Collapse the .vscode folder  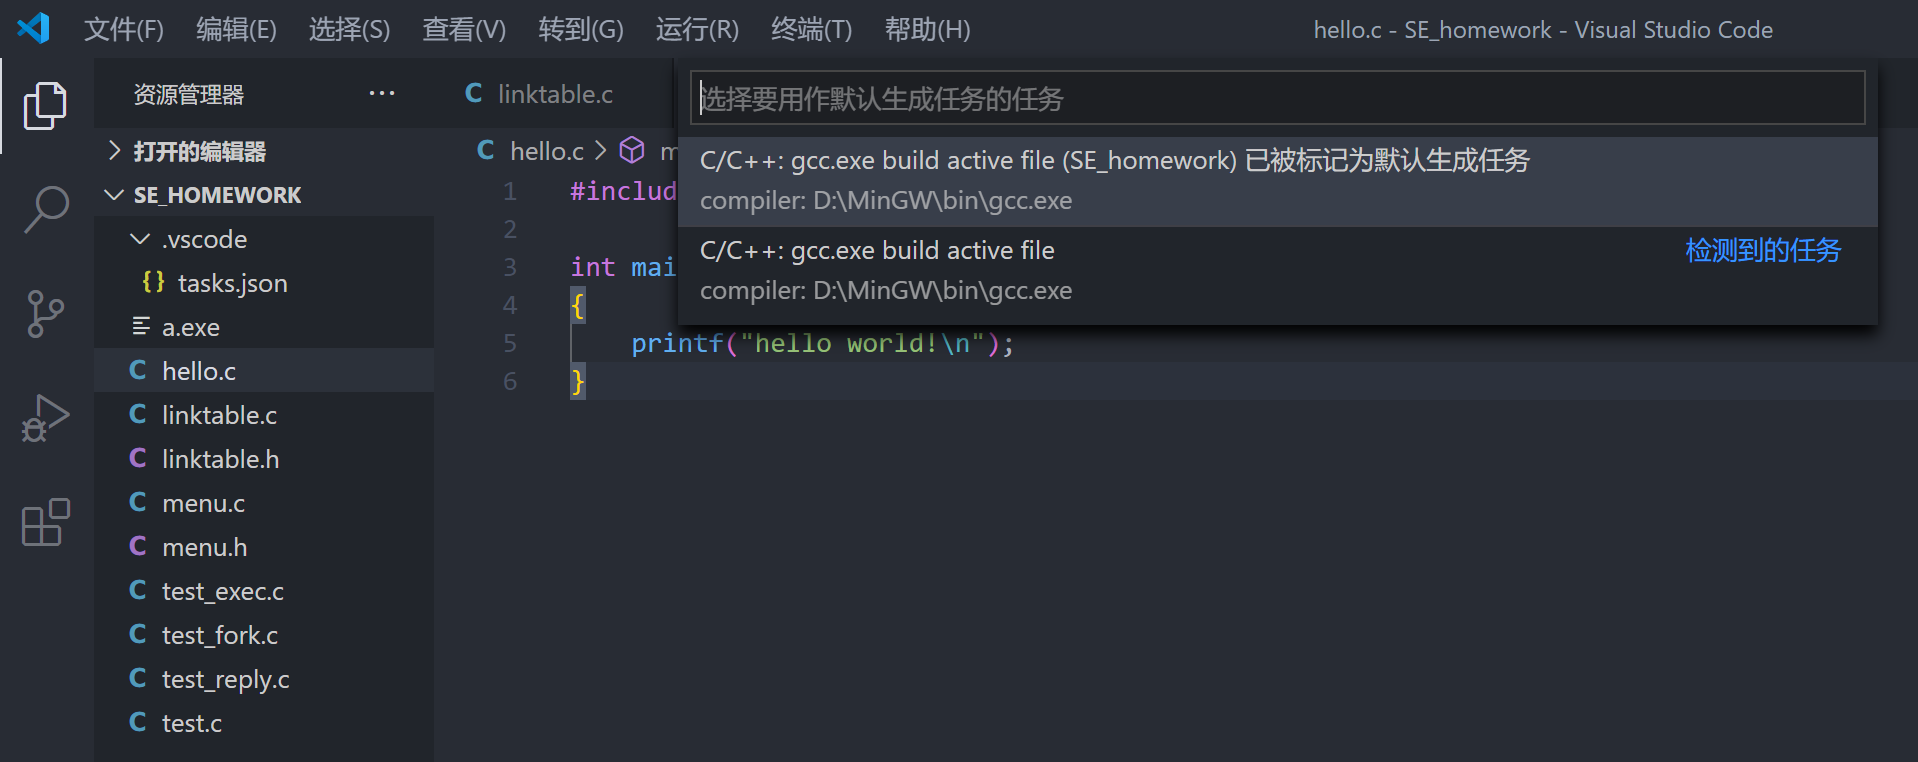(204, 239)
